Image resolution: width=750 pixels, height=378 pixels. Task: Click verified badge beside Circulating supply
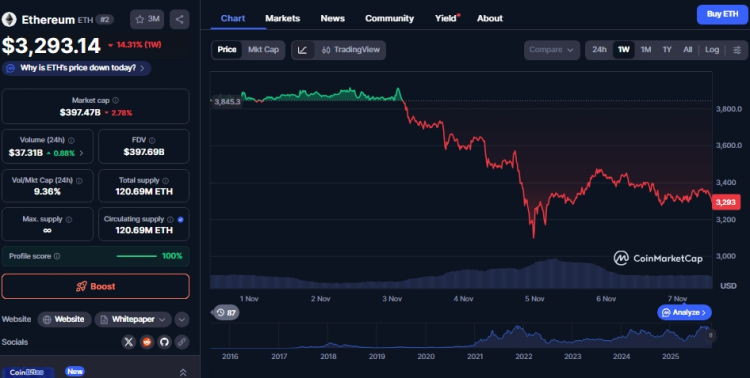pyautogui.click(x=180, y=220)
